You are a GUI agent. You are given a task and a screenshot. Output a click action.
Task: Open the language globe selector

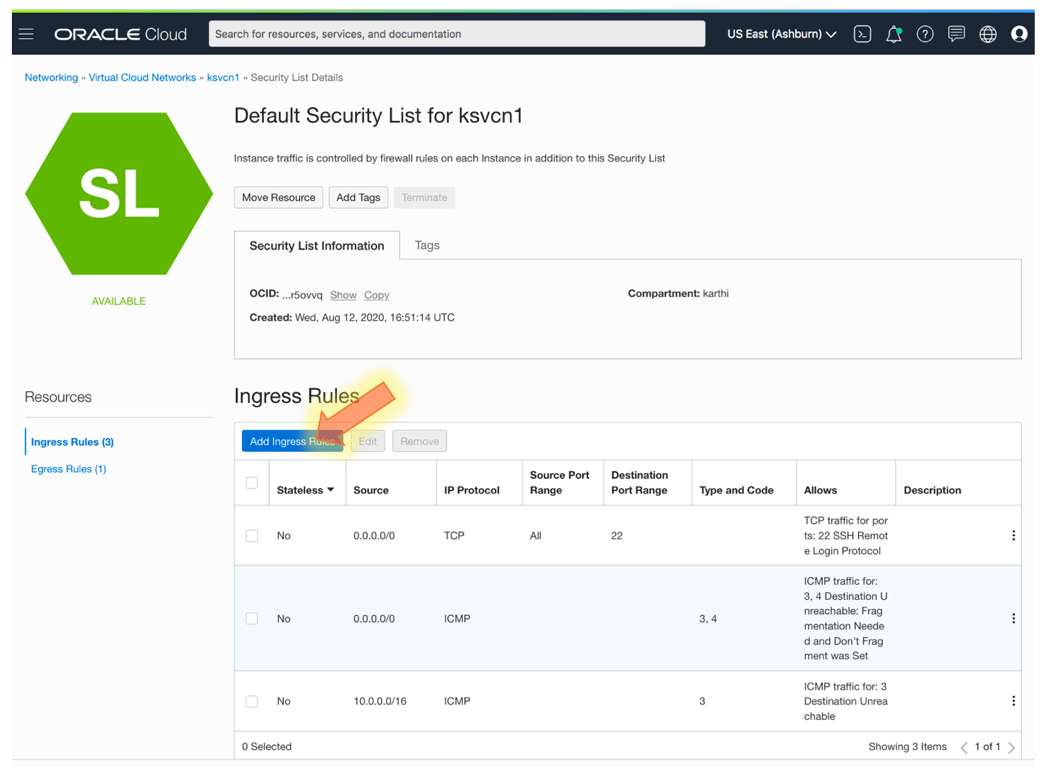988,33
